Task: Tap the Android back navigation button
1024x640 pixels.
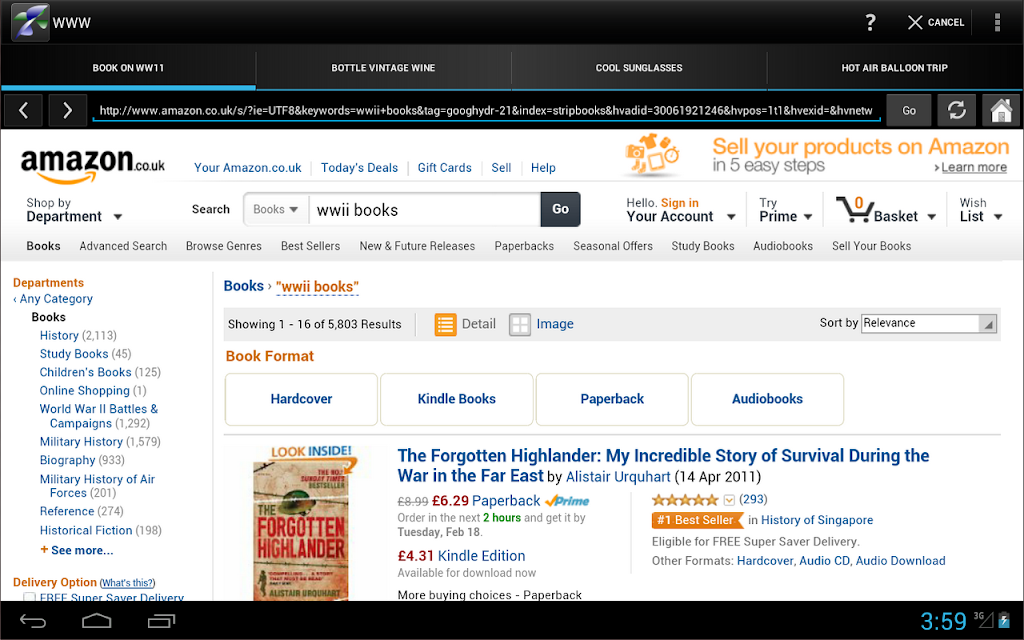Action: (x=33, y=621)
